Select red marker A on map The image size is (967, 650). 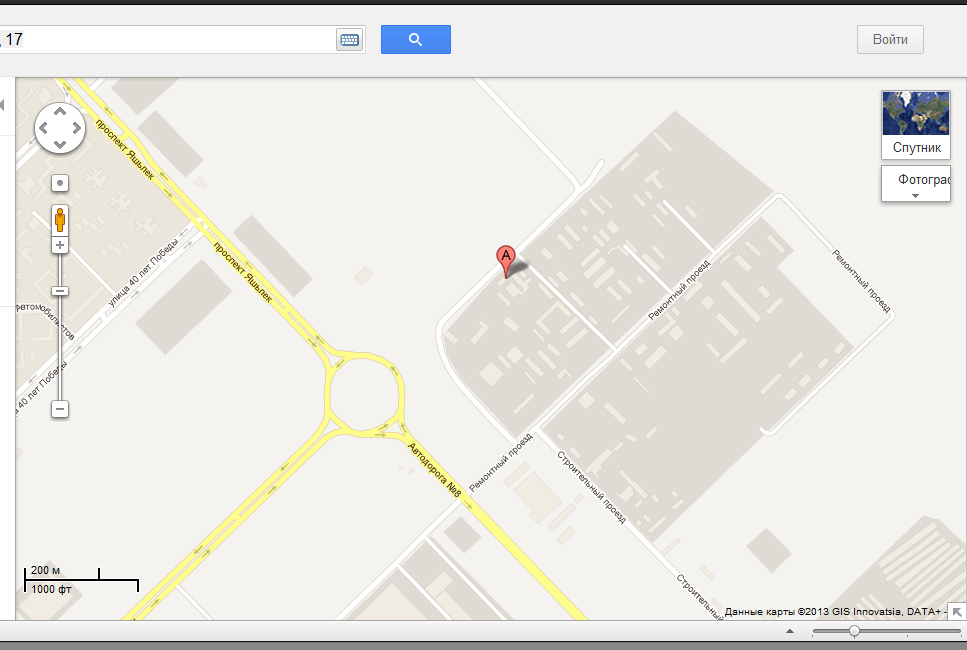506,261
